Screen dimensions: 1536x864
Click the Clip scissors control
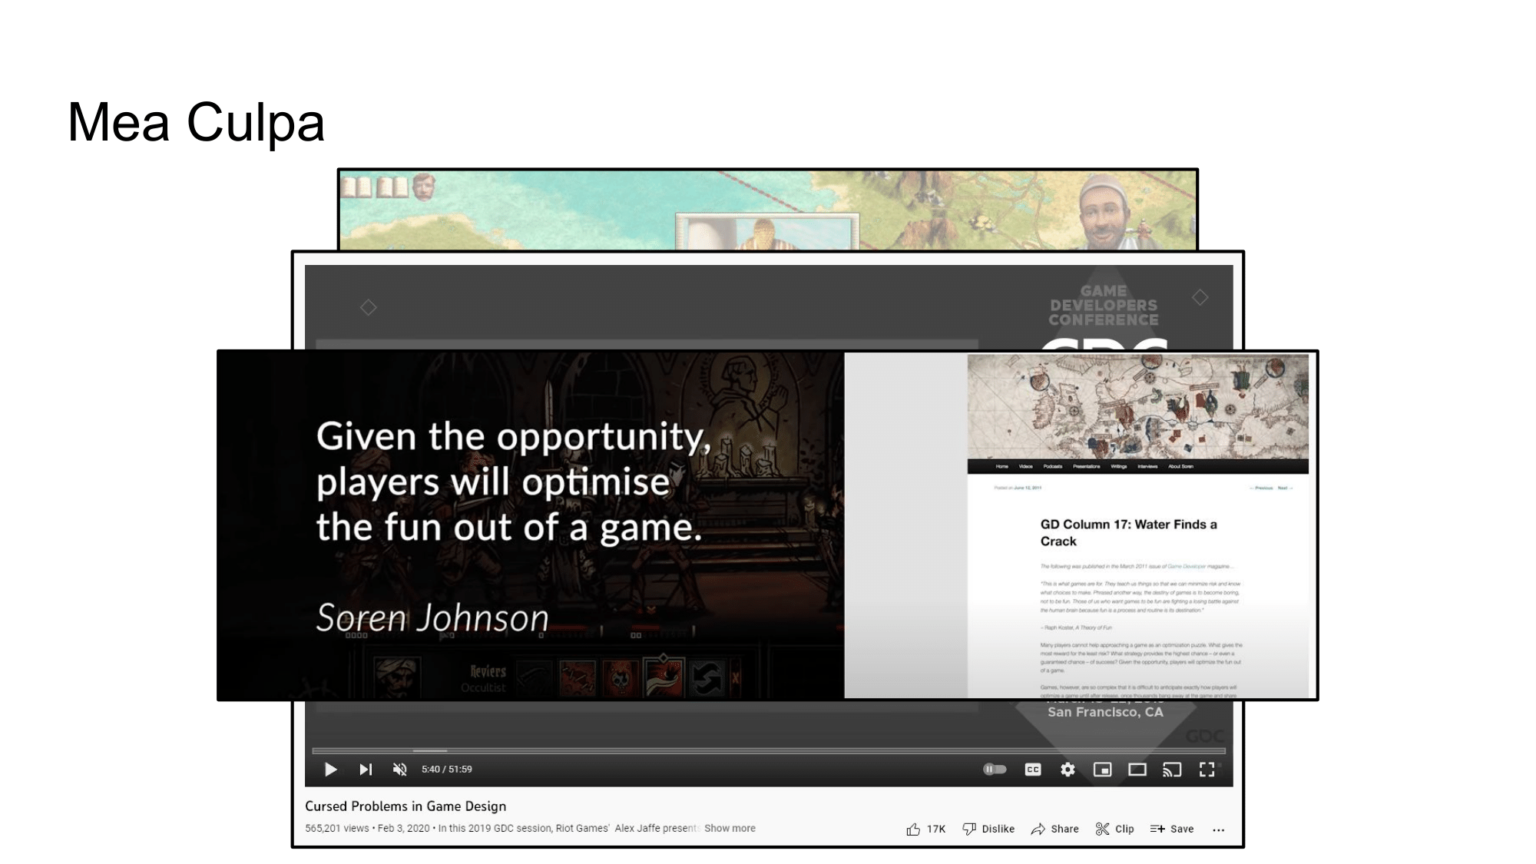click(x=1114, y=828)
